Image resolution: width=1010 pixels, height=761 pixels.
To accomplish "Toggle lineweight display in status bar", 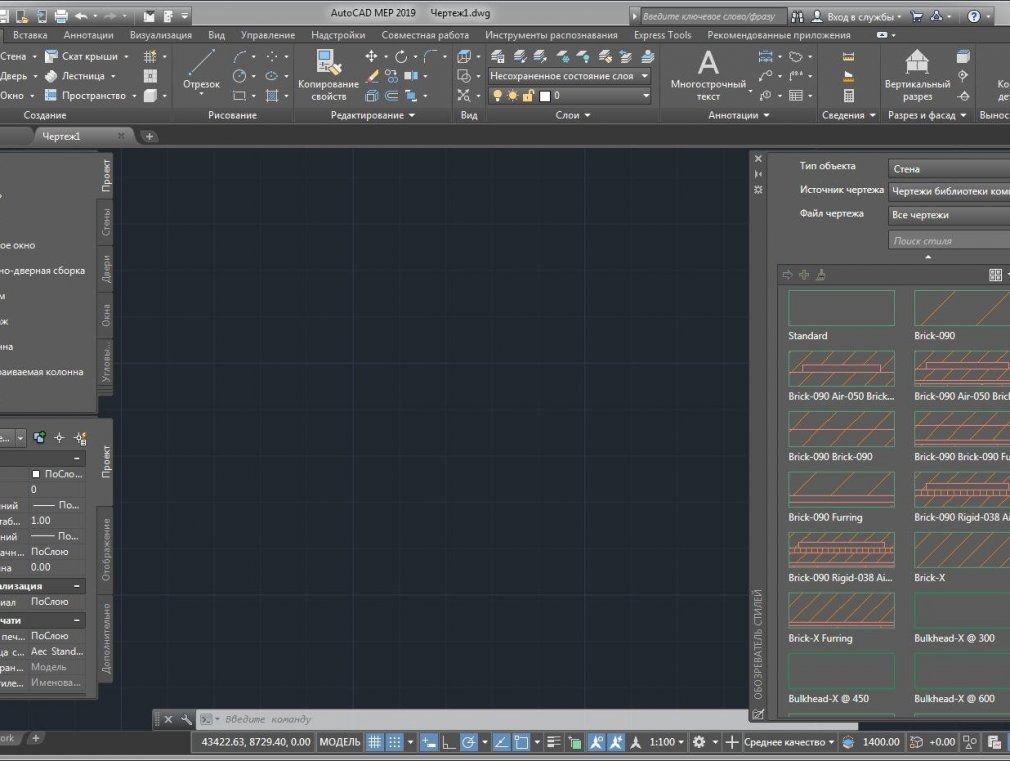I will pos(553,742).
